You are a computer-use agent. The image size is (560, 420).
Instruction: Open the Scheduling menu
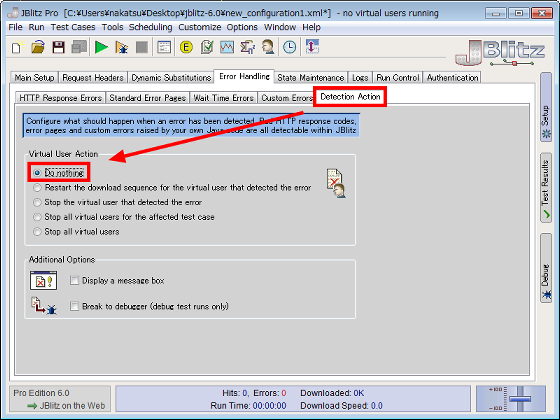[150, 27]
